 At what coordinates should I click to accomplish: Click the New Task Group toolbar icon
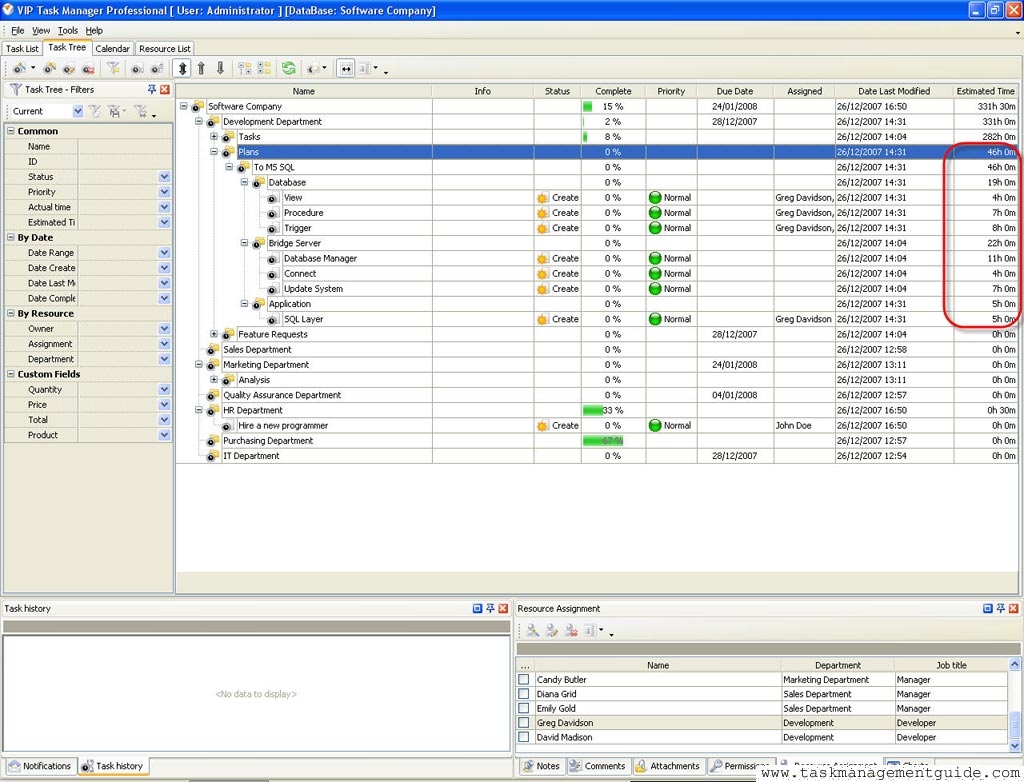(x=50, y=68)
